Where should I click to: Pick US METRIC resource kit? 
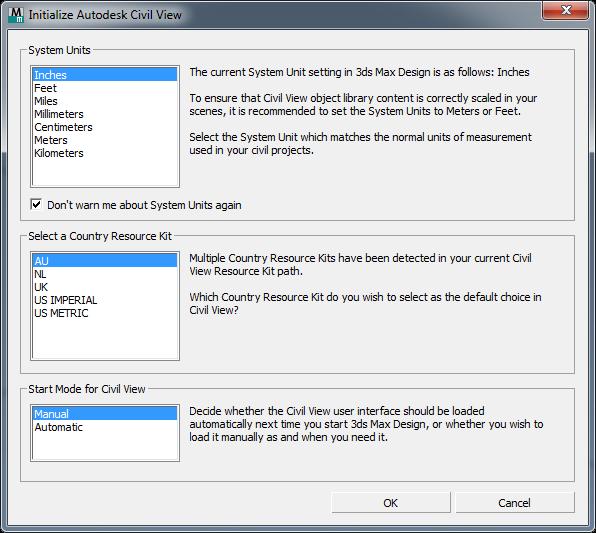(105, 313)
